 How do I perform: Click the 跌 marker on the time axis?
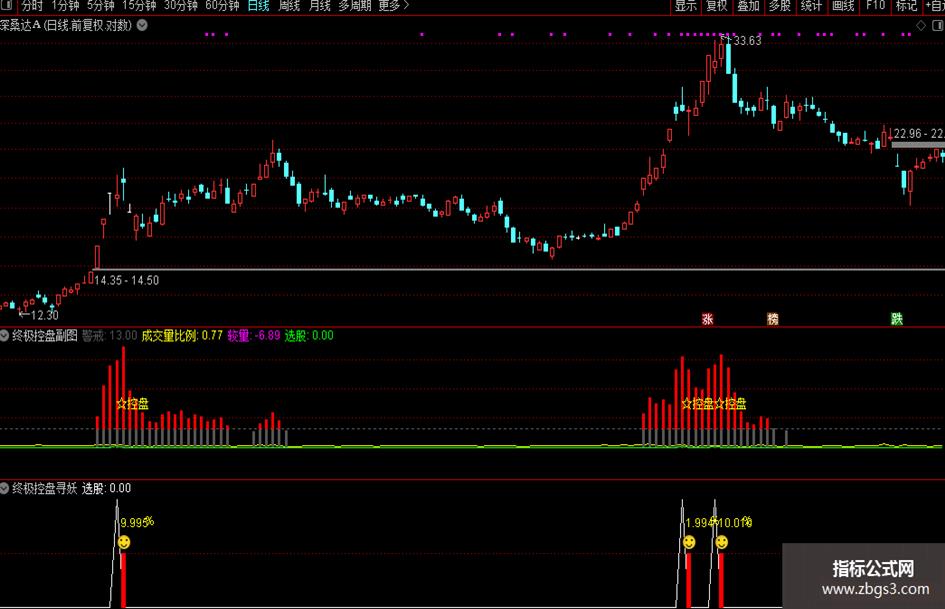(x=897, y=319)
